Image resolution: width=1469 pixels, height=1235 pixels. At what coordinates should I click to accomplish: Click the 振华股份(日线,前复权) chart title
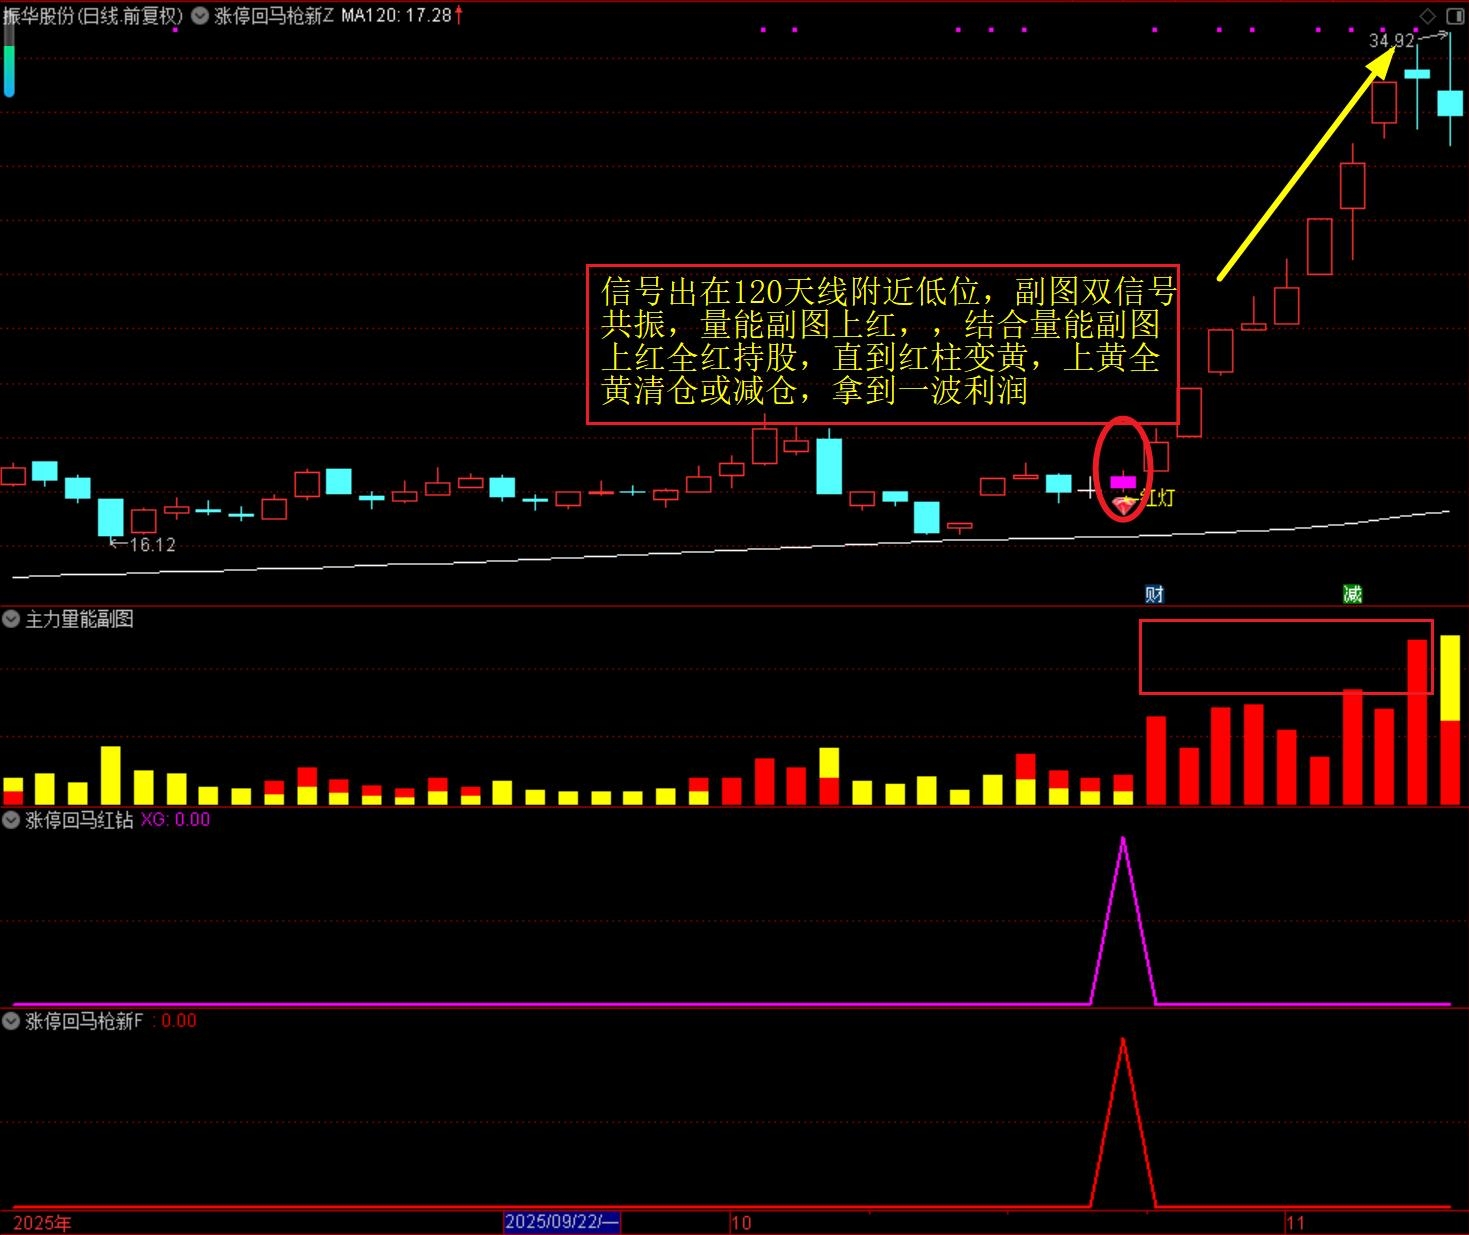coord(93,16)
